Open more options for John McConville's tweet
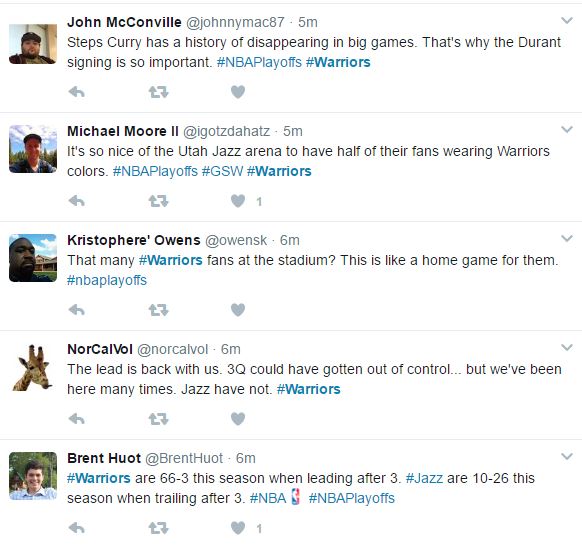The width and height of the screenshot is (582, 547). [567, 20]
